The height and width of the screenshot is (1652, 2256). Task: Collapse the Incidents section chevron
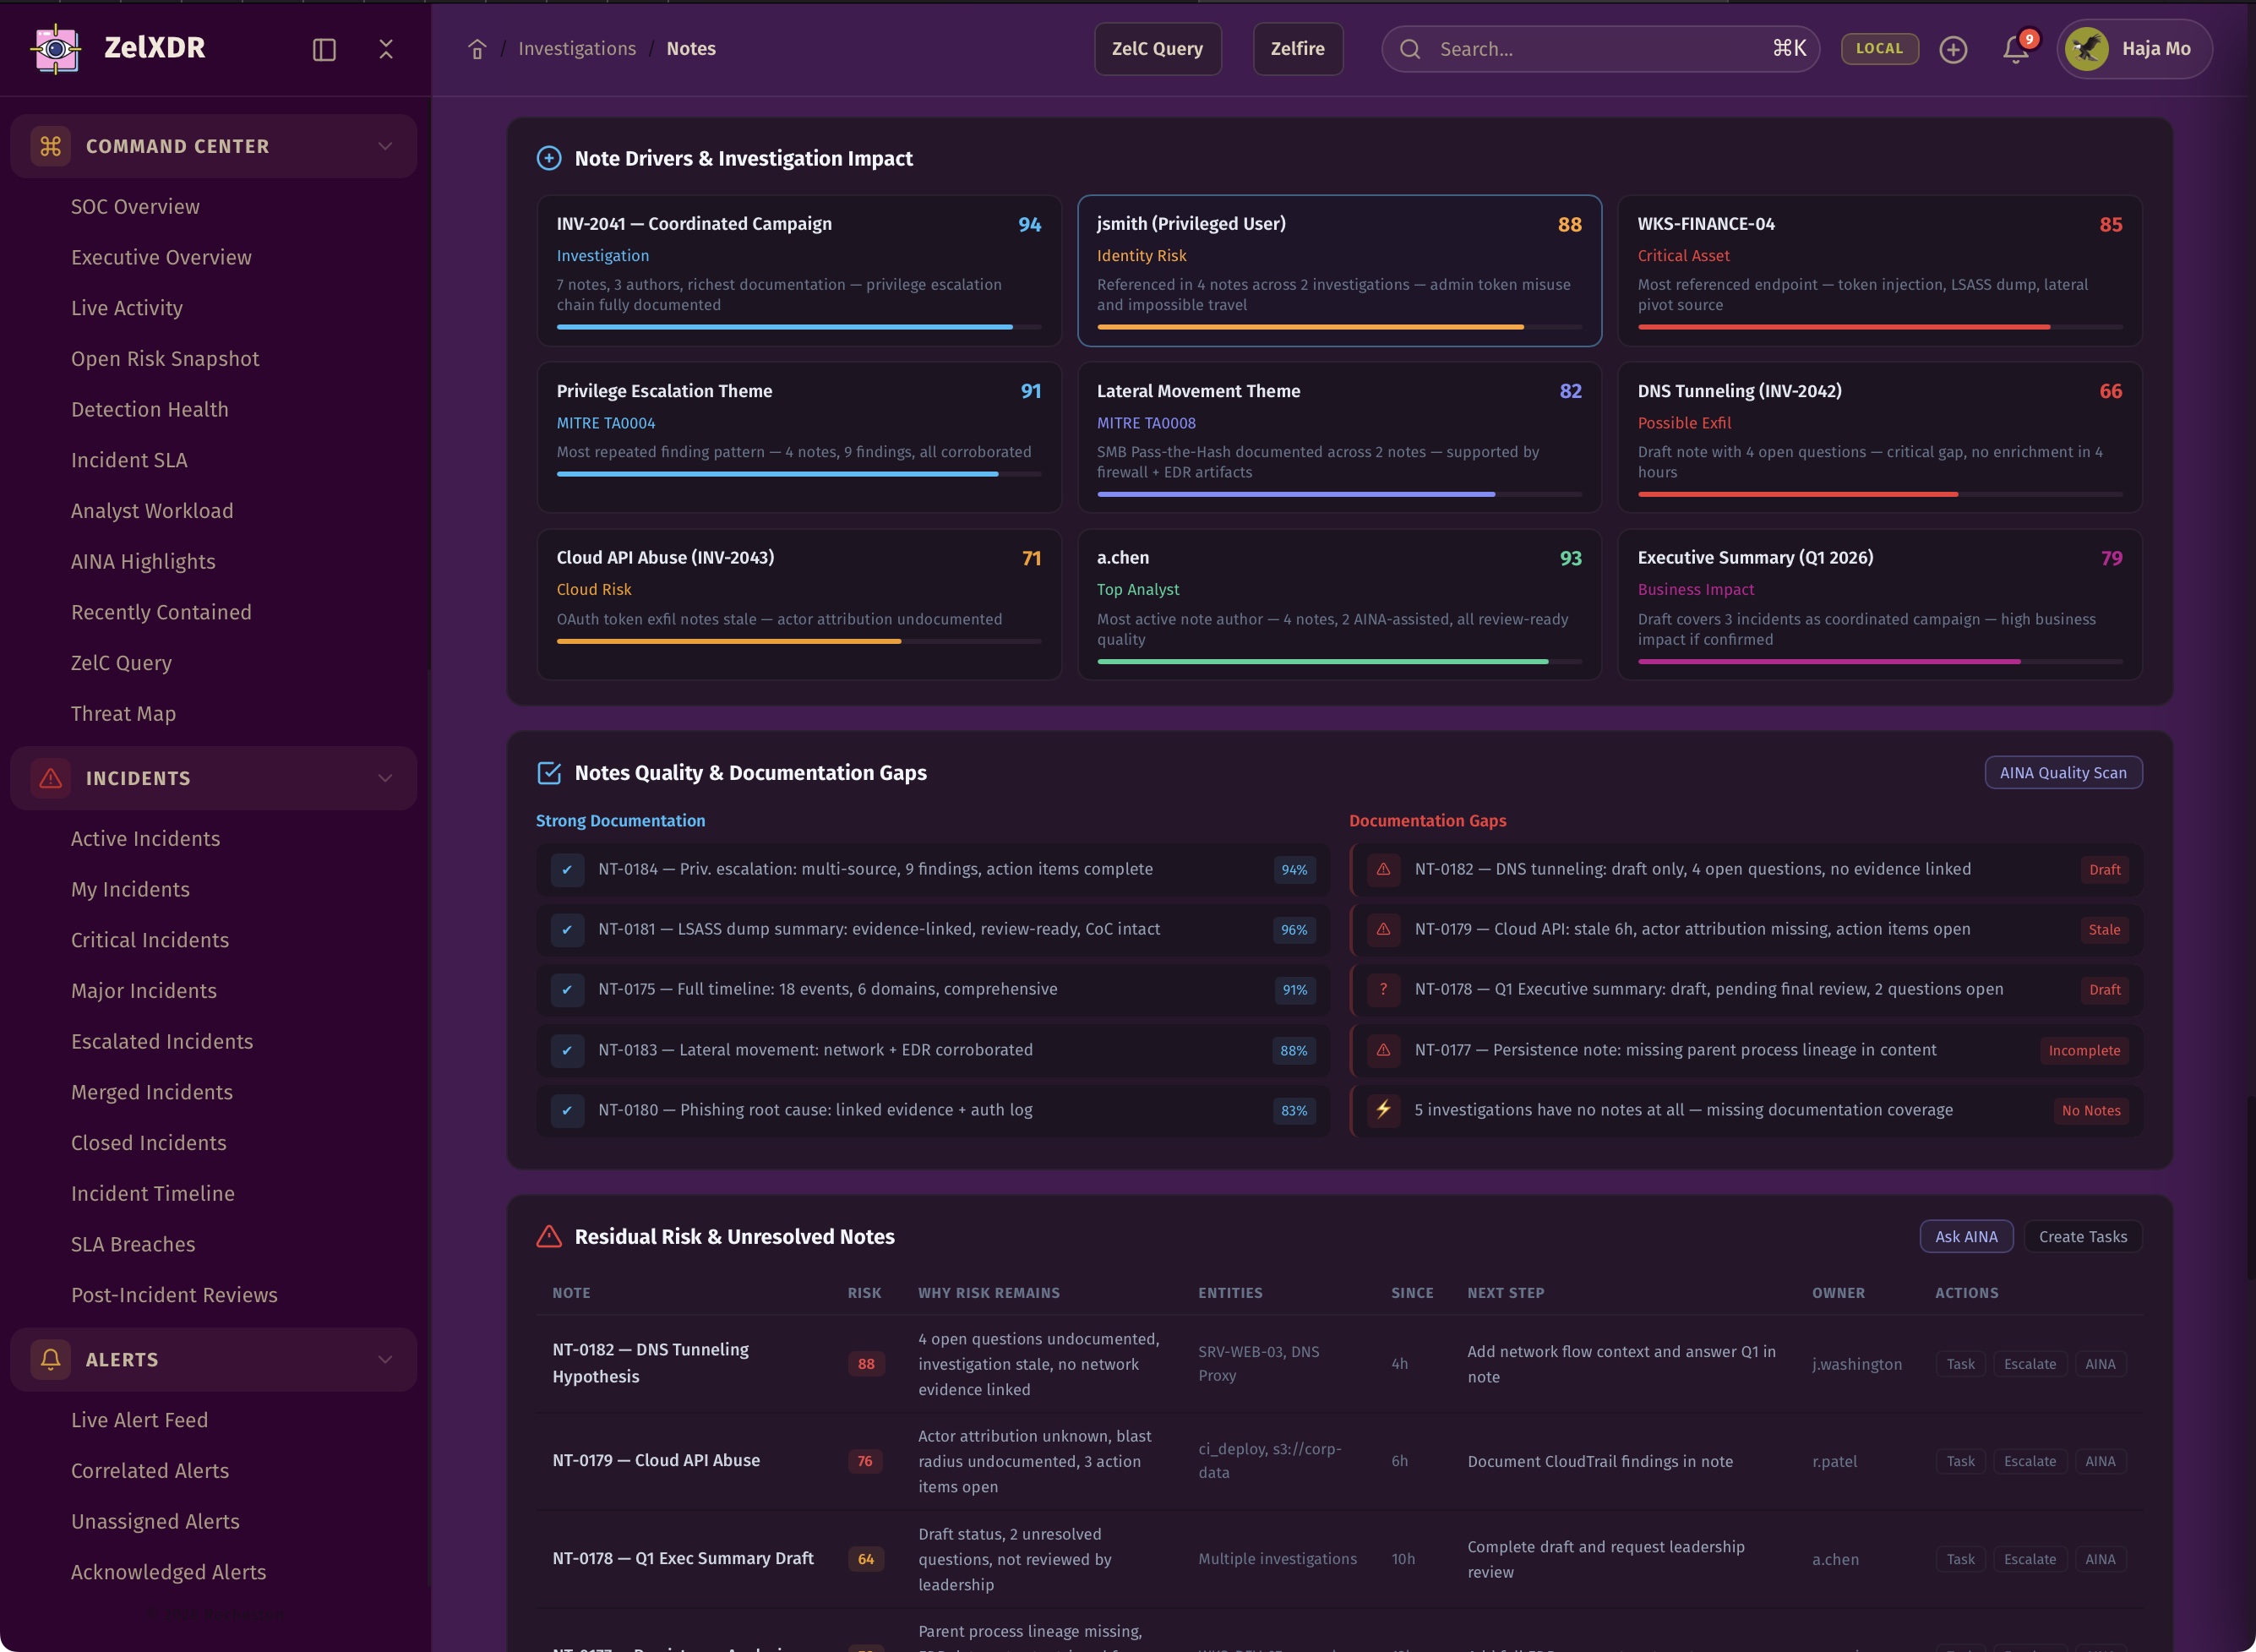click(385, 778)
